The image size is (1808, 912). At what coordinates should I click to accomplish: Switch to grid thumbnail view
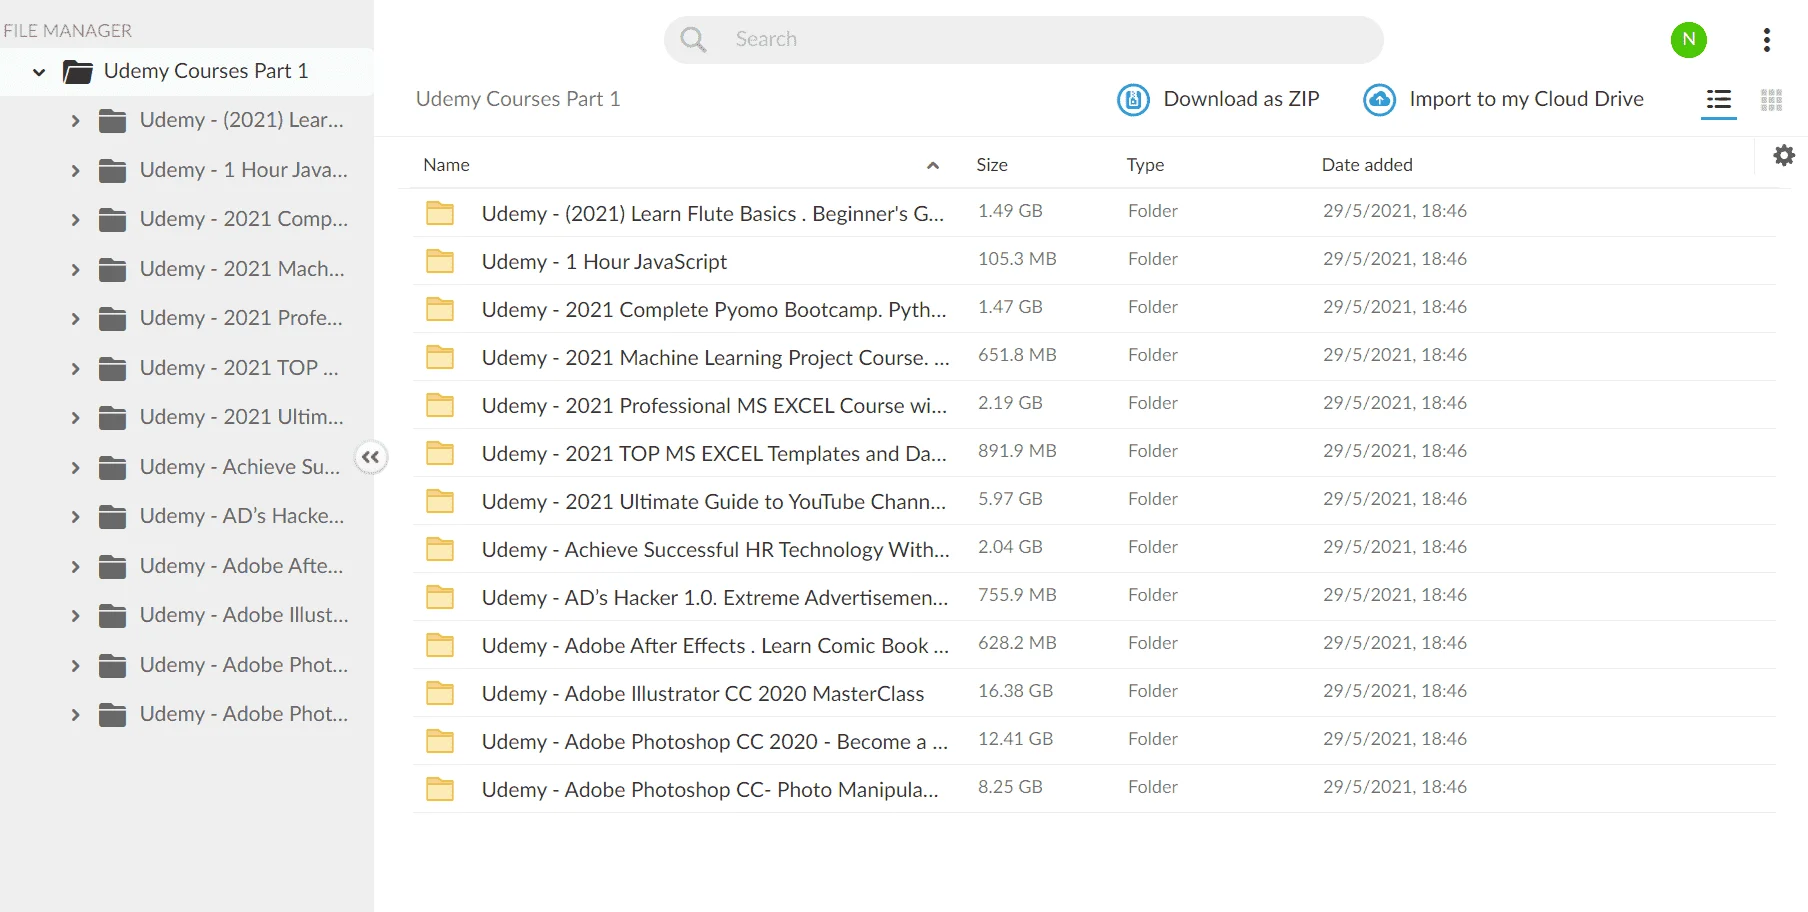click(1772, 100)
